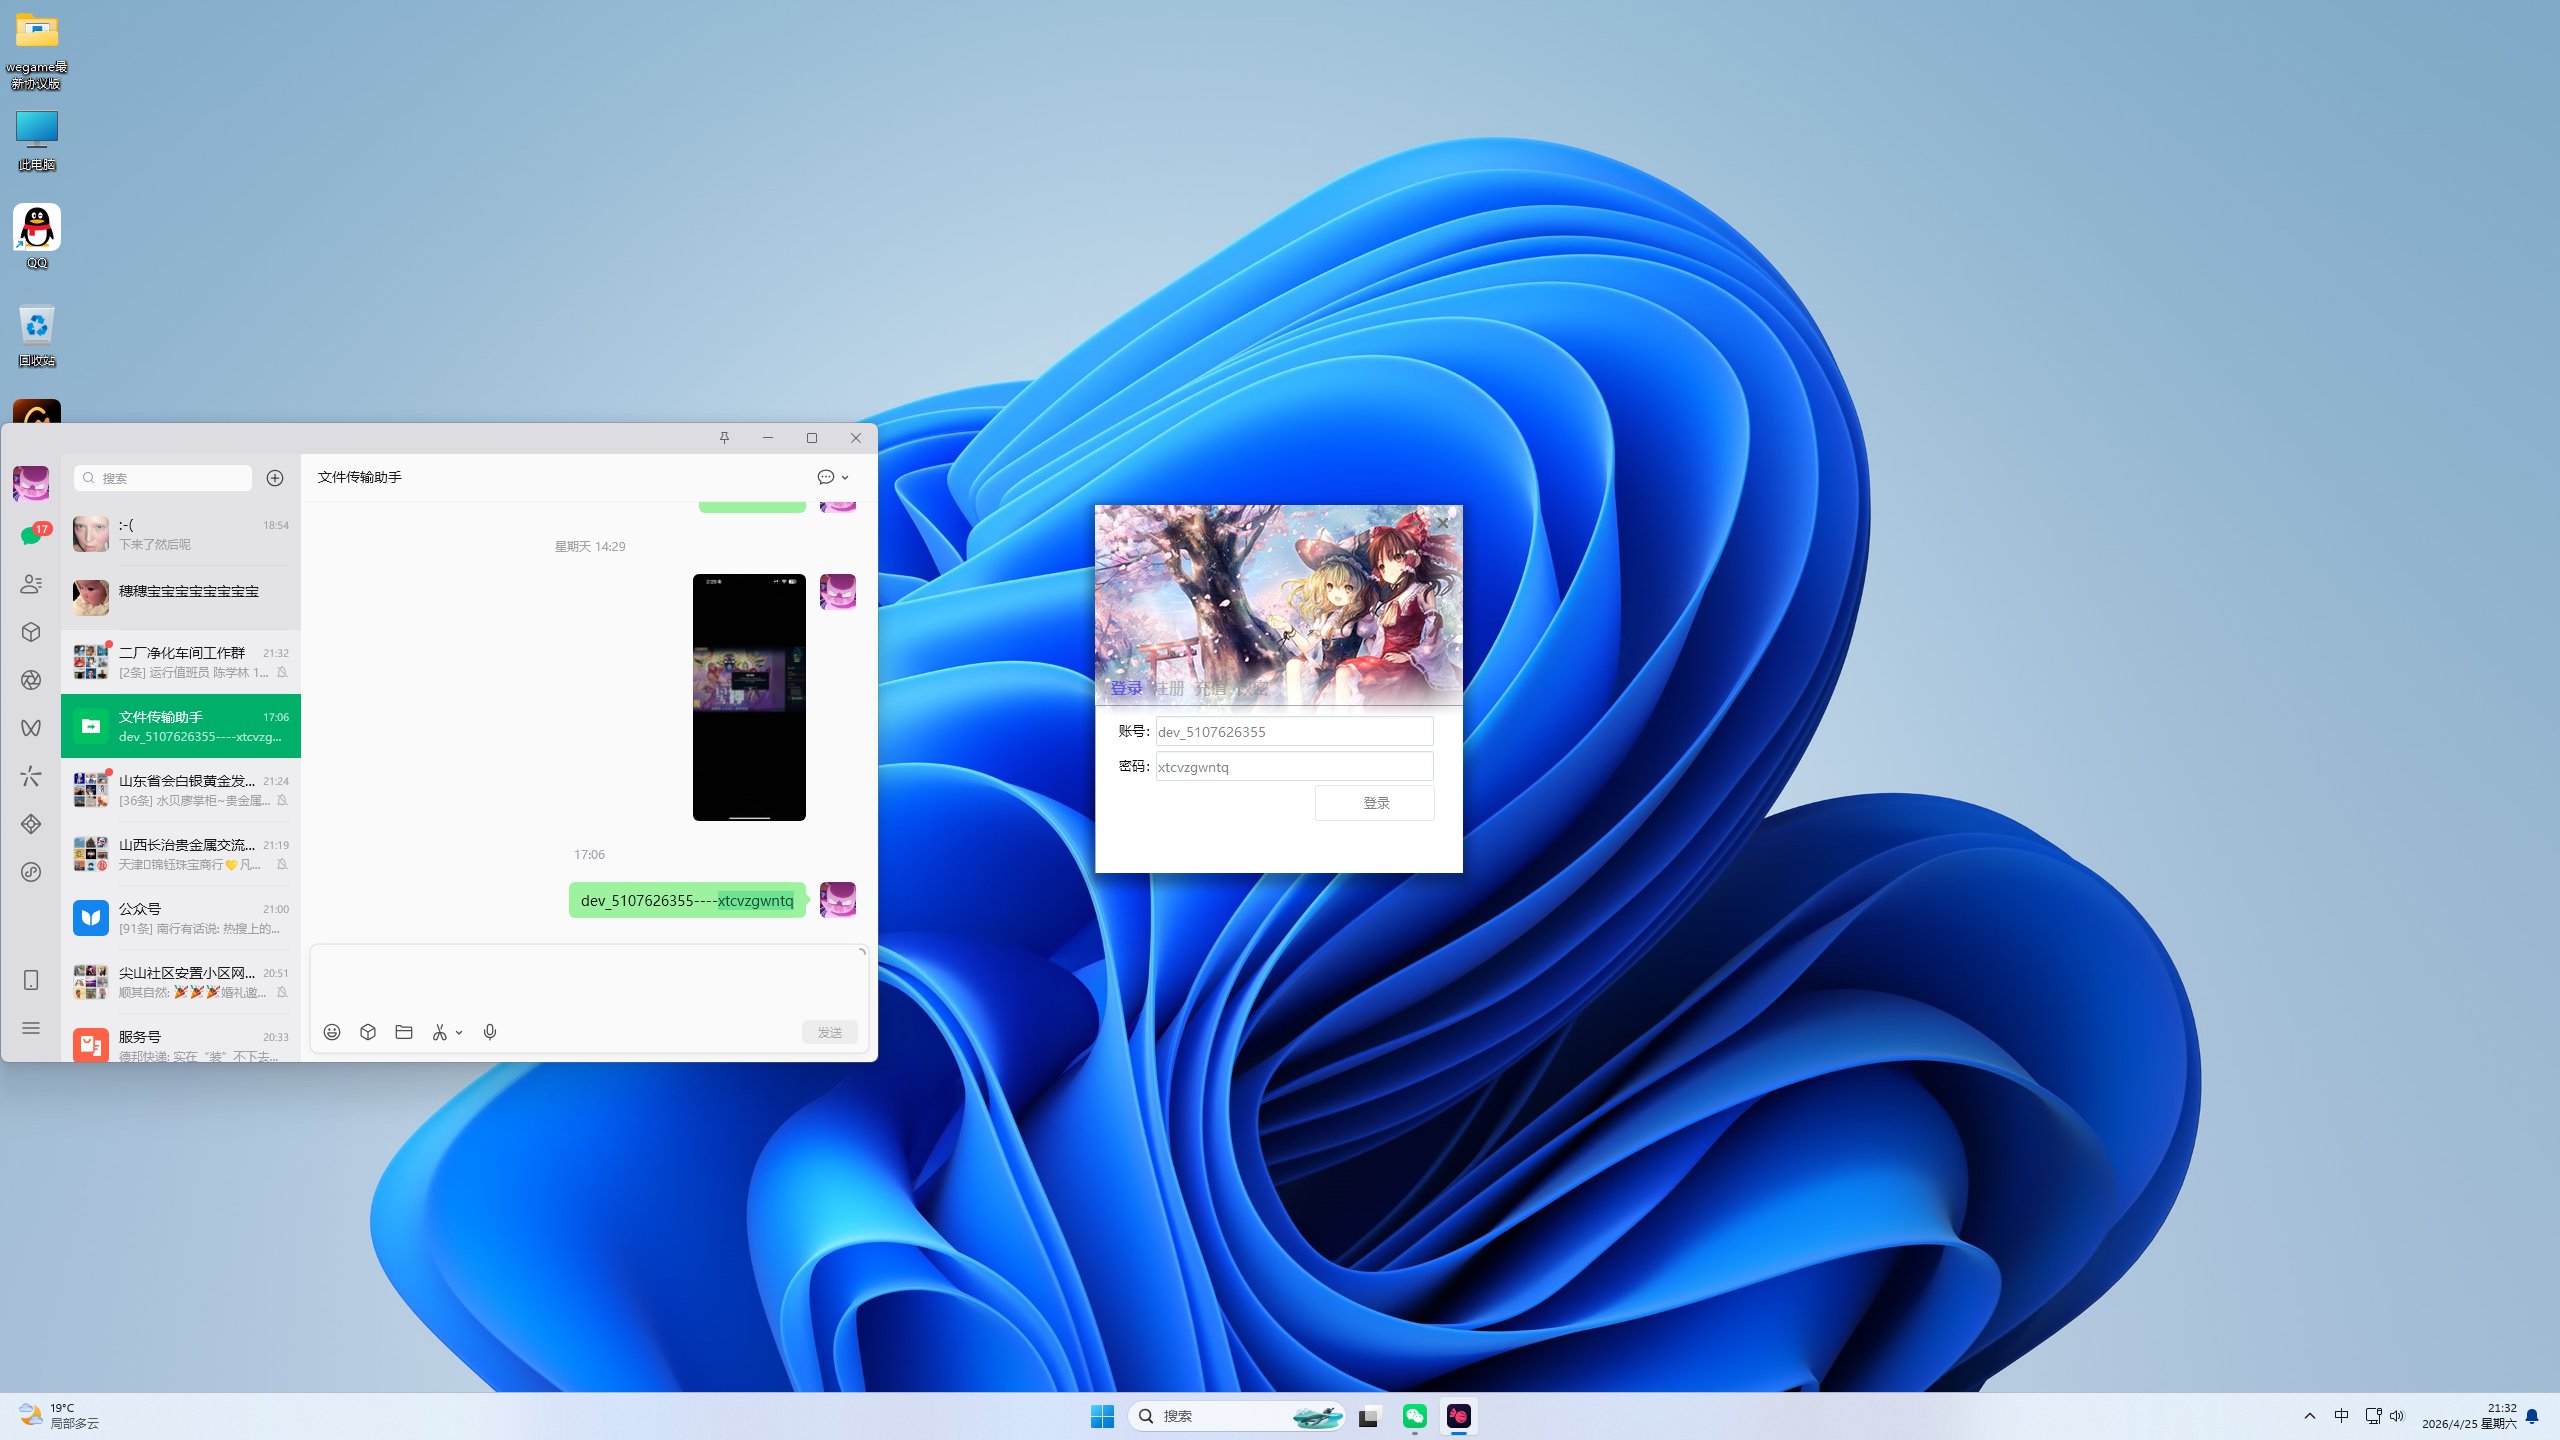
Task: Switch to the 注册 tab
Action: 1168,689
